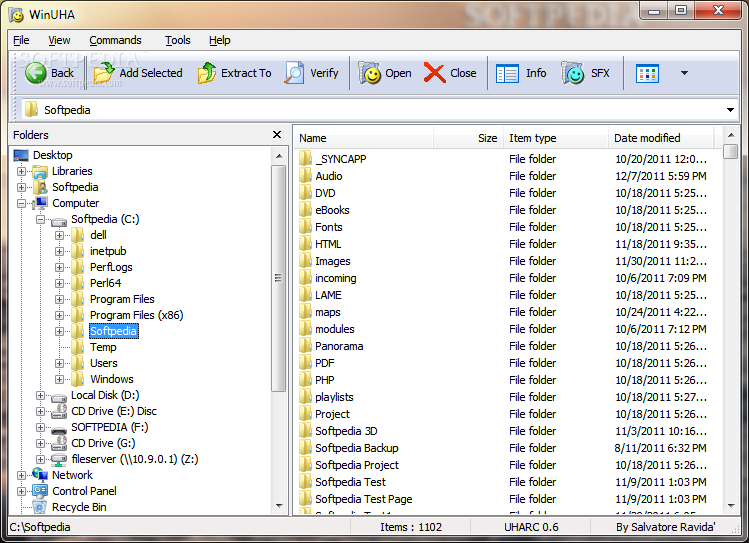Click the SOFTPEDIA (F:) drive icon
This screenshot has height=543, width=749.
tap(59, 430)
